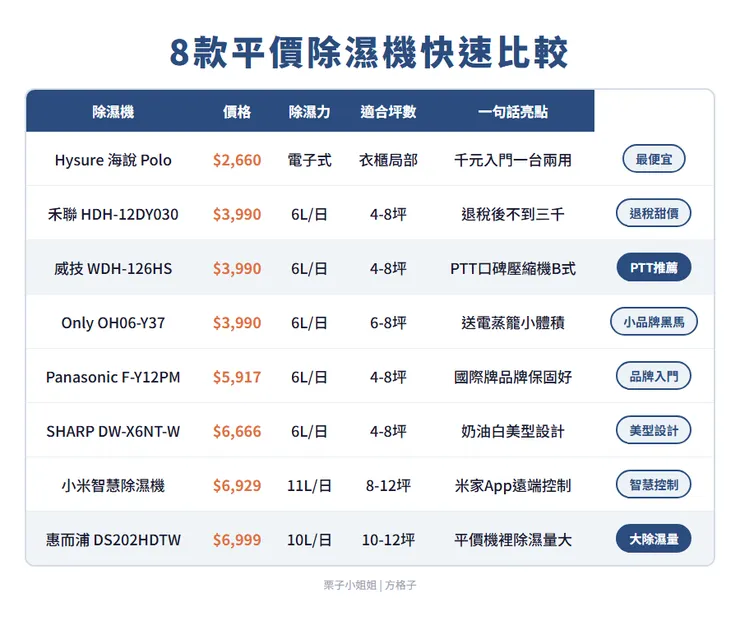Click the Hysure 海說 Polo product name
Image resolution: width=740 pixels, height=617 pixels.
coord(113,160)
